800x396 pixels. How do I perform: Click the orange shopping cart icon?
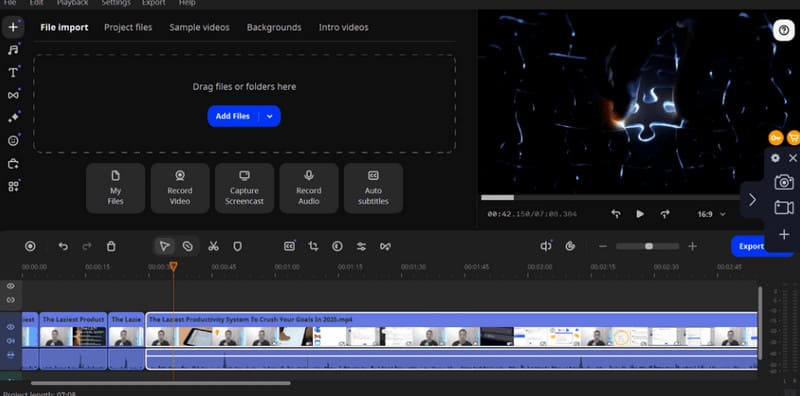click(x=794, y=138)
